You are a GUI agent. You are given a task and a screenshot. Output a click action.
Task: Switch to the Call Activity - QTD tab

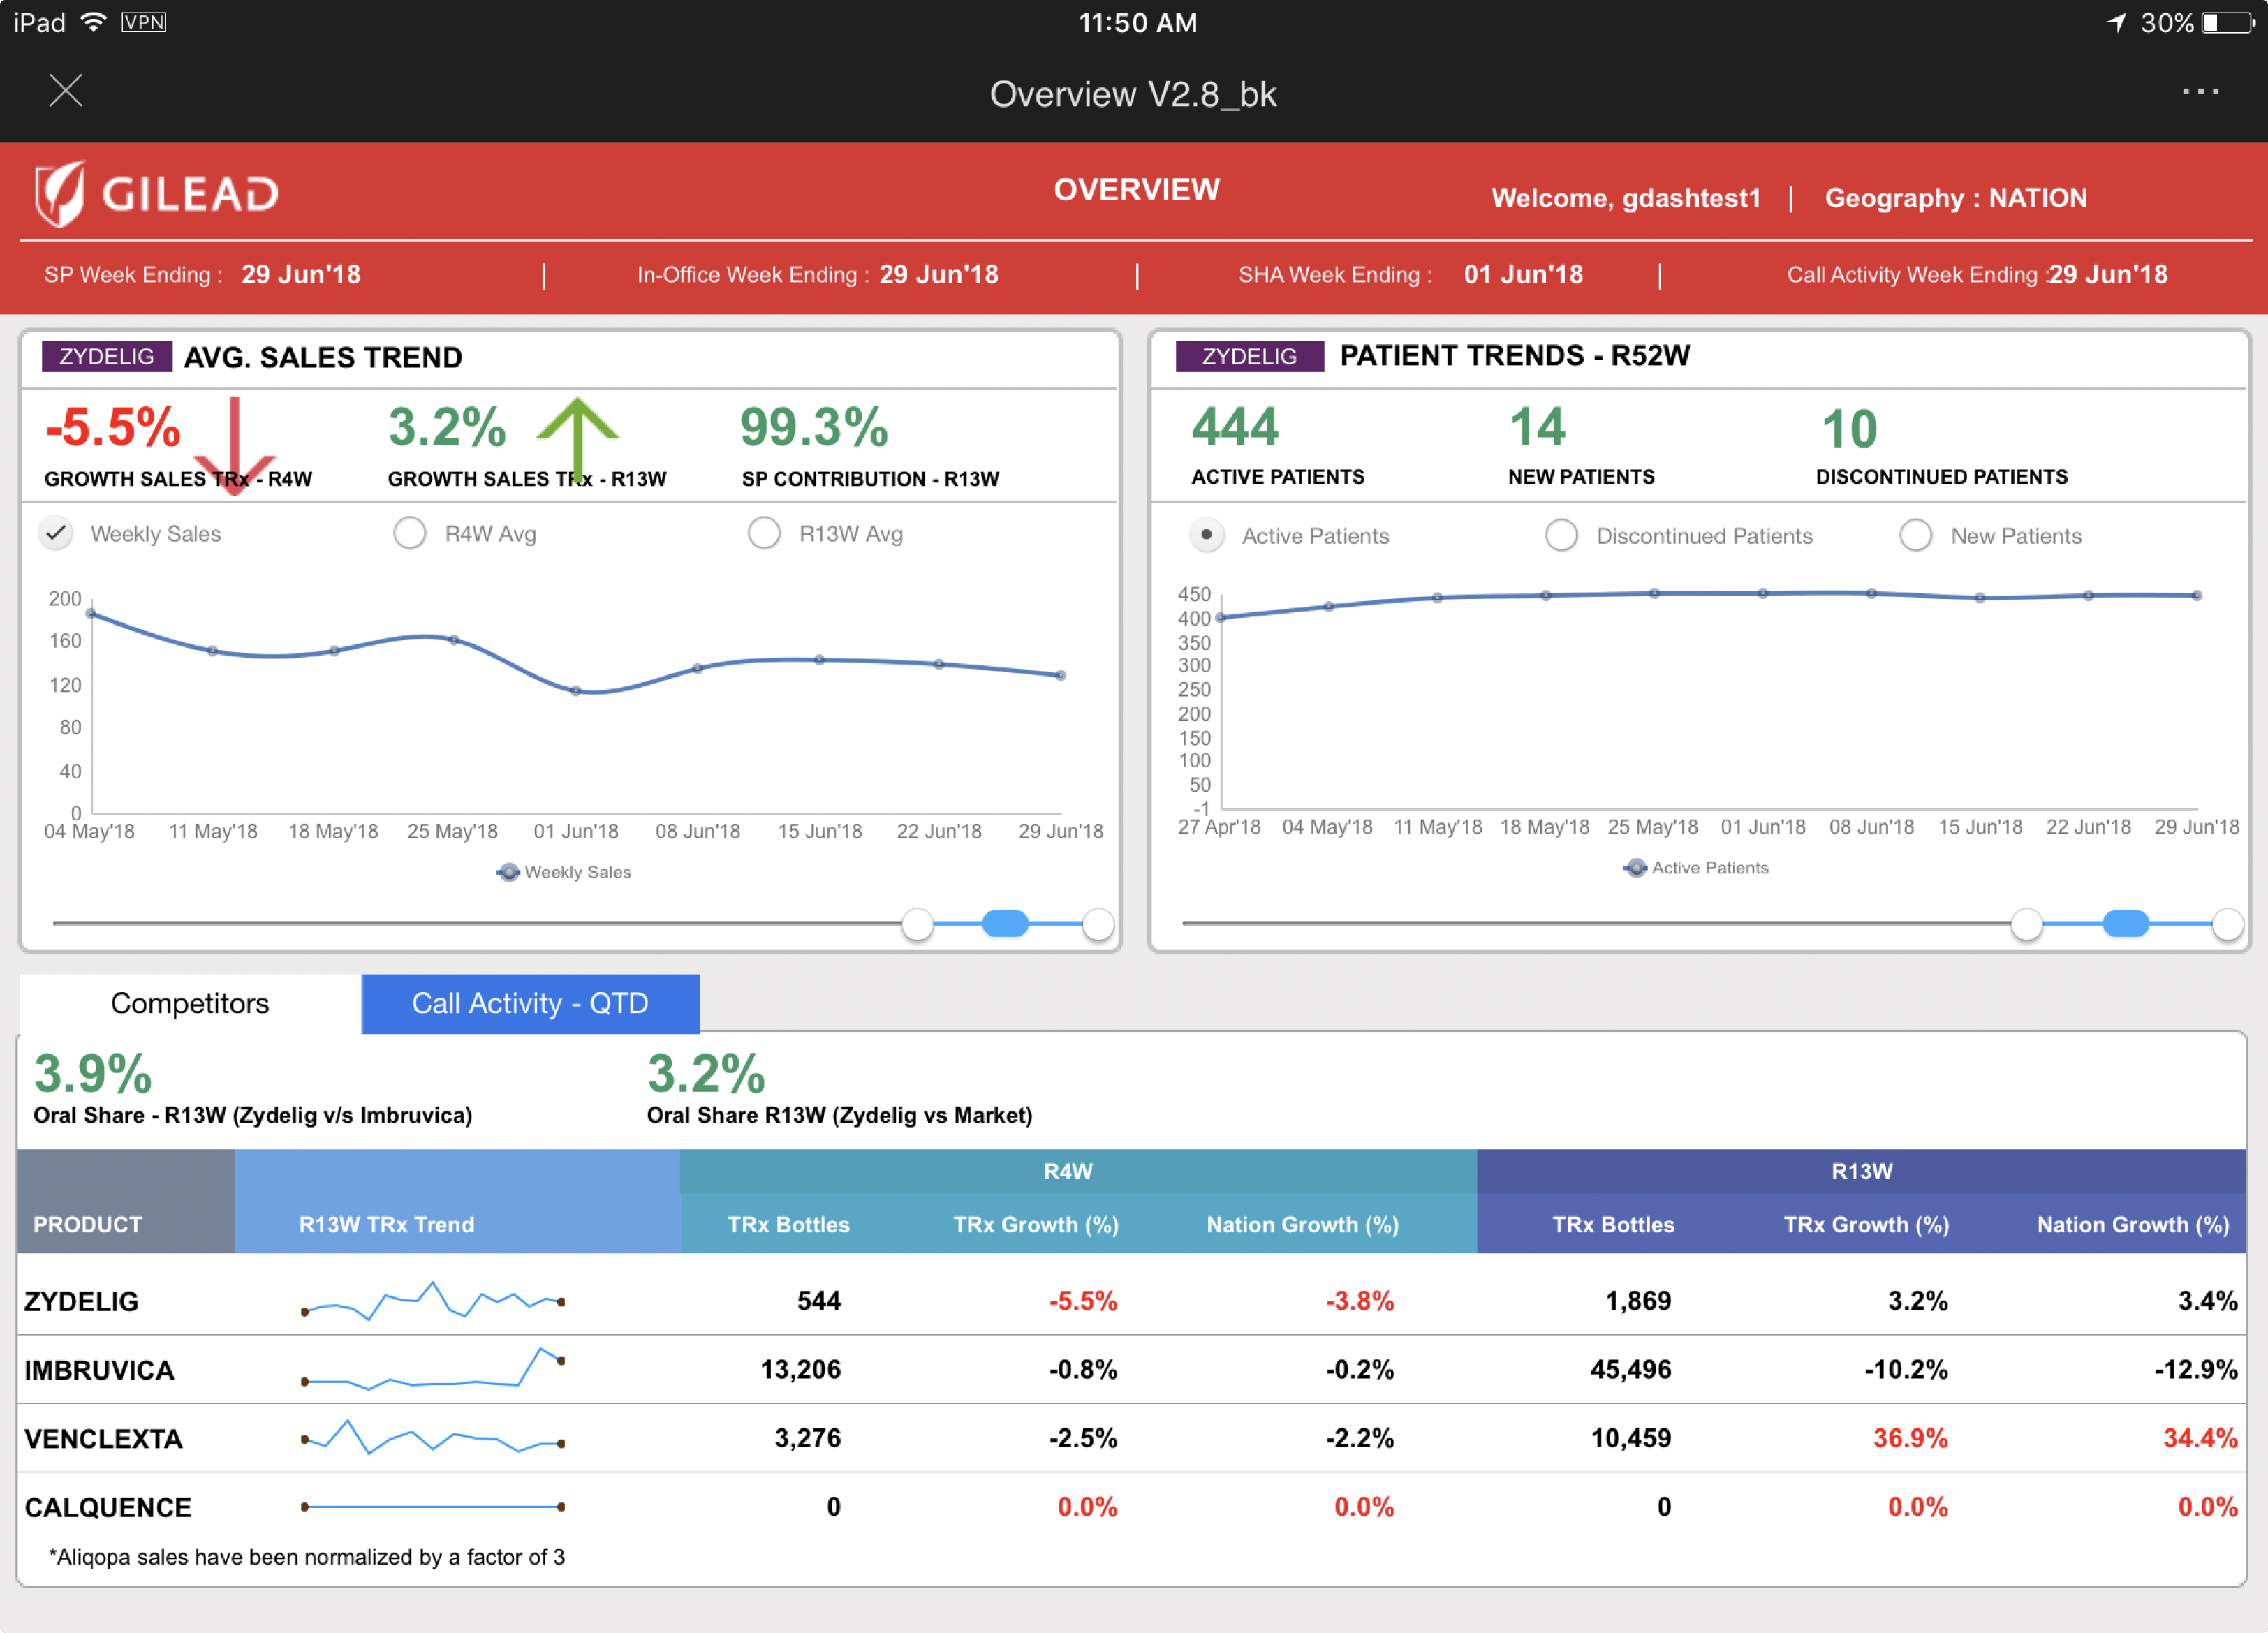[530, 1003]
